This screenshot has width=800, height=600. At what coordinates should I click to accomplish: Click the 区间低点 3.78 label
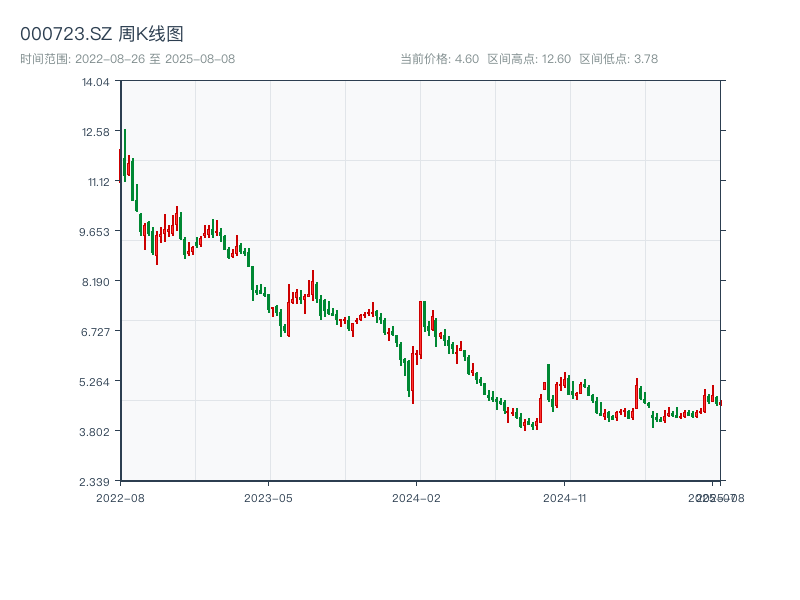click(x=618, y=59)
